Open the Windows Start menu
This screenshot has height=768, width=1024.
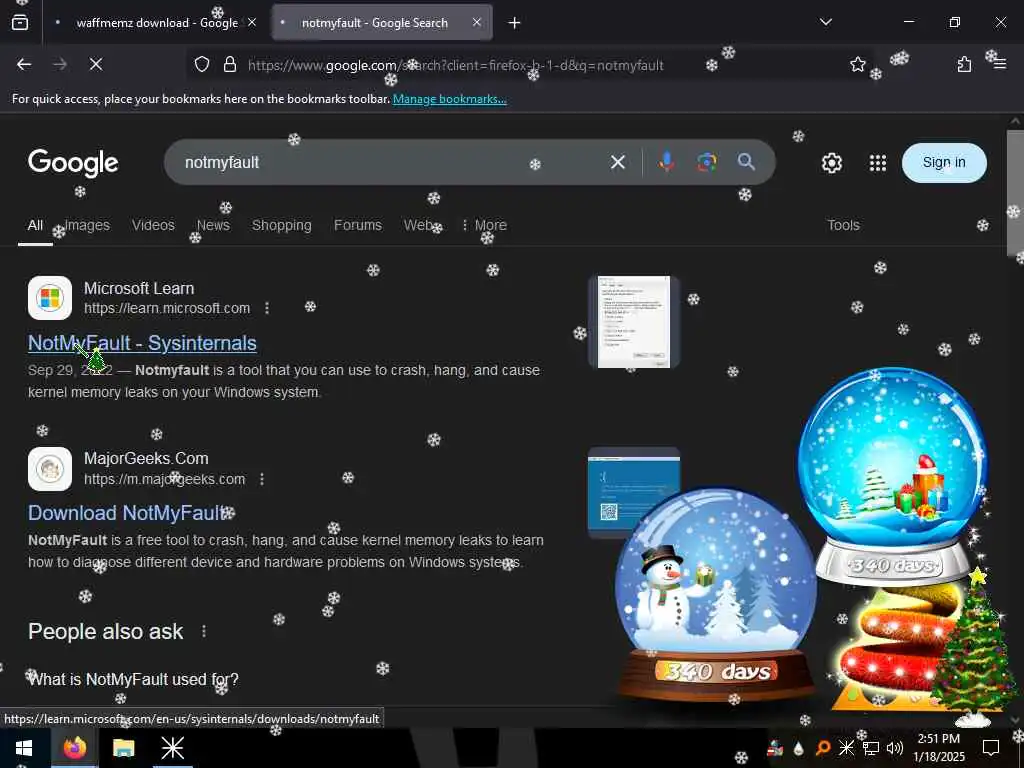pyautogui.click(x=24, y=748)
